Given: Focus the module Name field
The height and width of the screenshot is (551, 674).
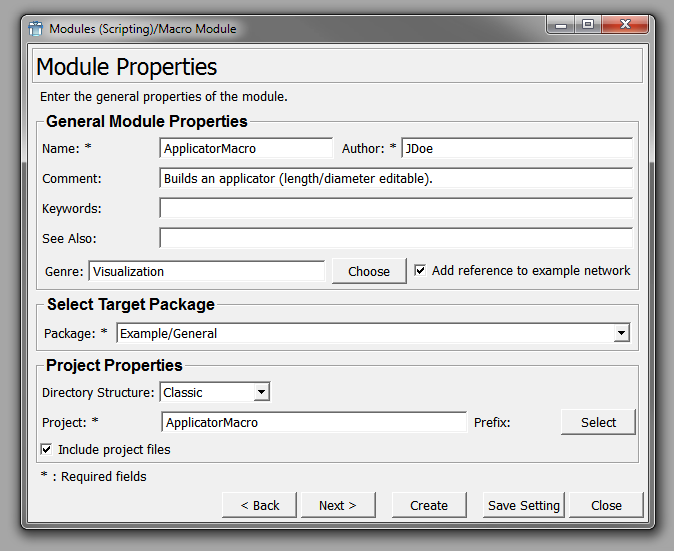Looking at the screenshot, I should pyautogui.click(x=245, y=148).
